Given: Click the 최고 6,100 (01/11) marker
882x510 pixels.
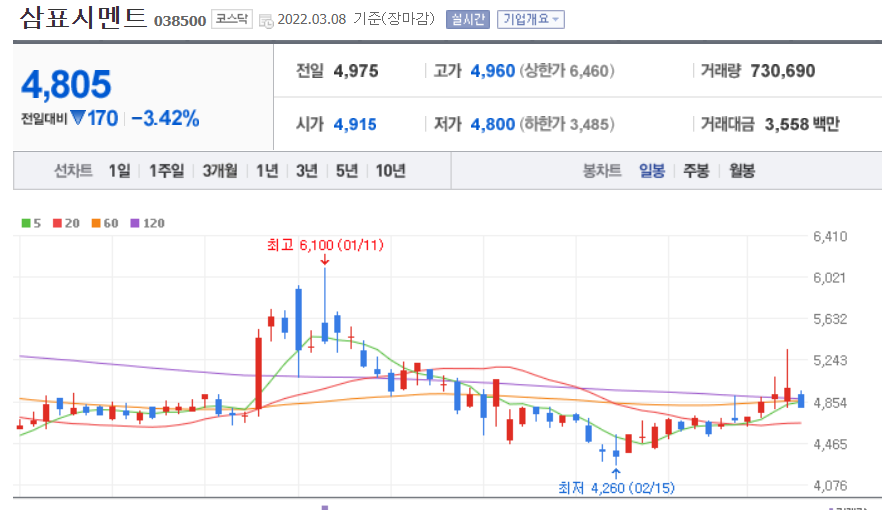Looking at the screenshot, I should click(x=325, y=246).
